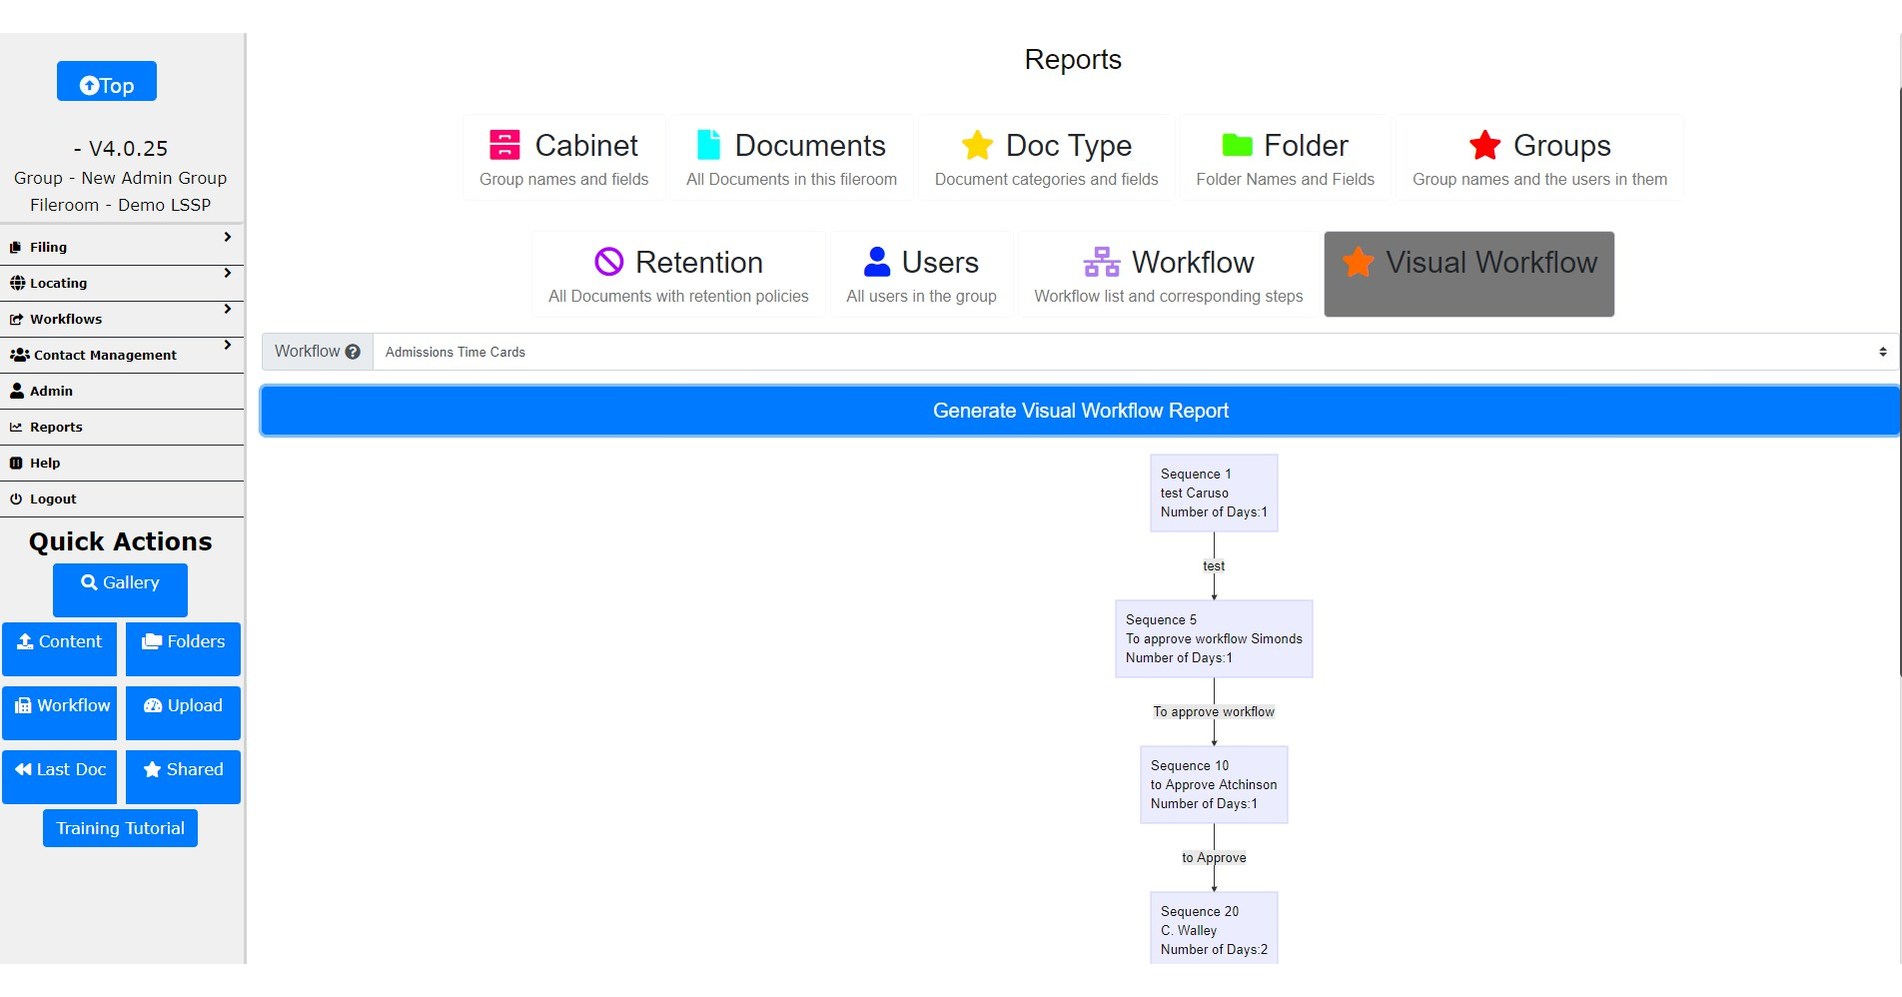1902x997 pixels.
Task: Click the Content quick action button
Action: tap(60, 649)
